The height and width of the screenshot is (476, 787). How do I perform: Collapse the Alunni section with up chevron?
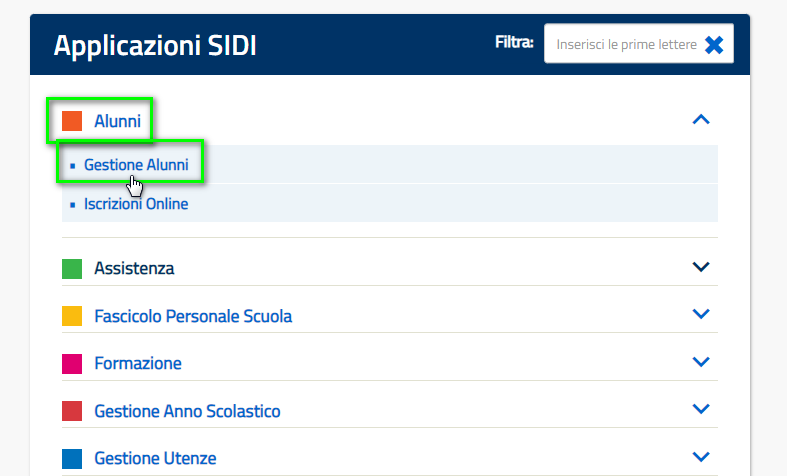coord(701,120)
